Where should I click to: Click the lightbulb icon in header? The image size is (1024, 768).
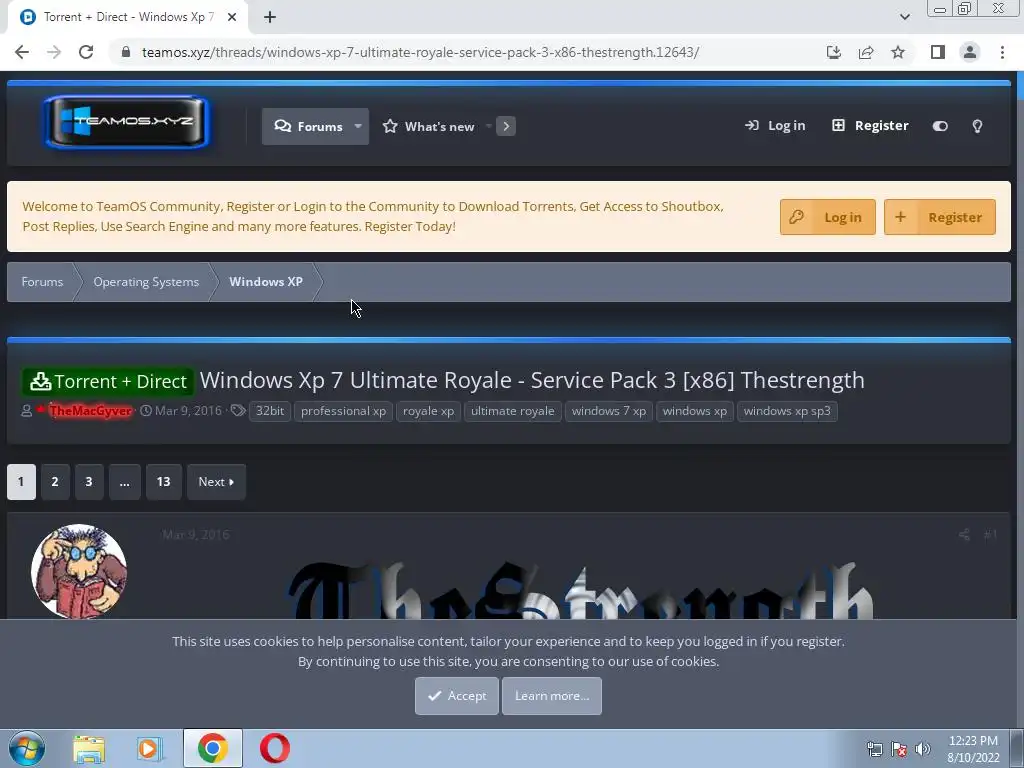tap(977, 126)
